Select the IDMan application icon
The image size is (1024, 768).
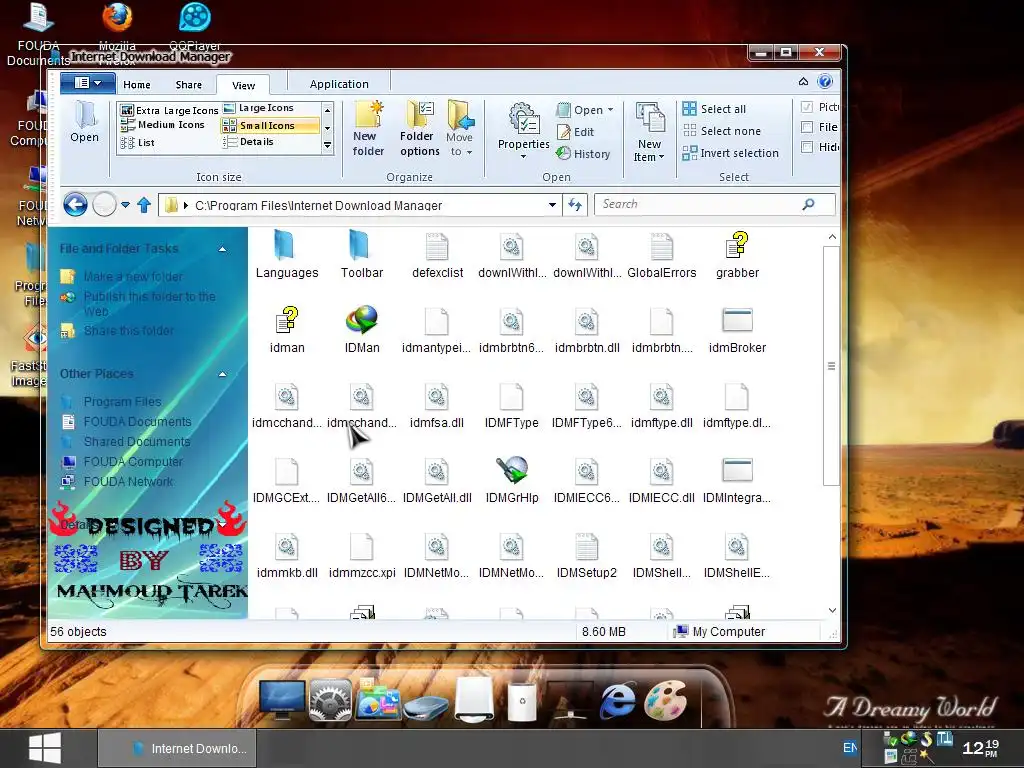click(362, 330)
